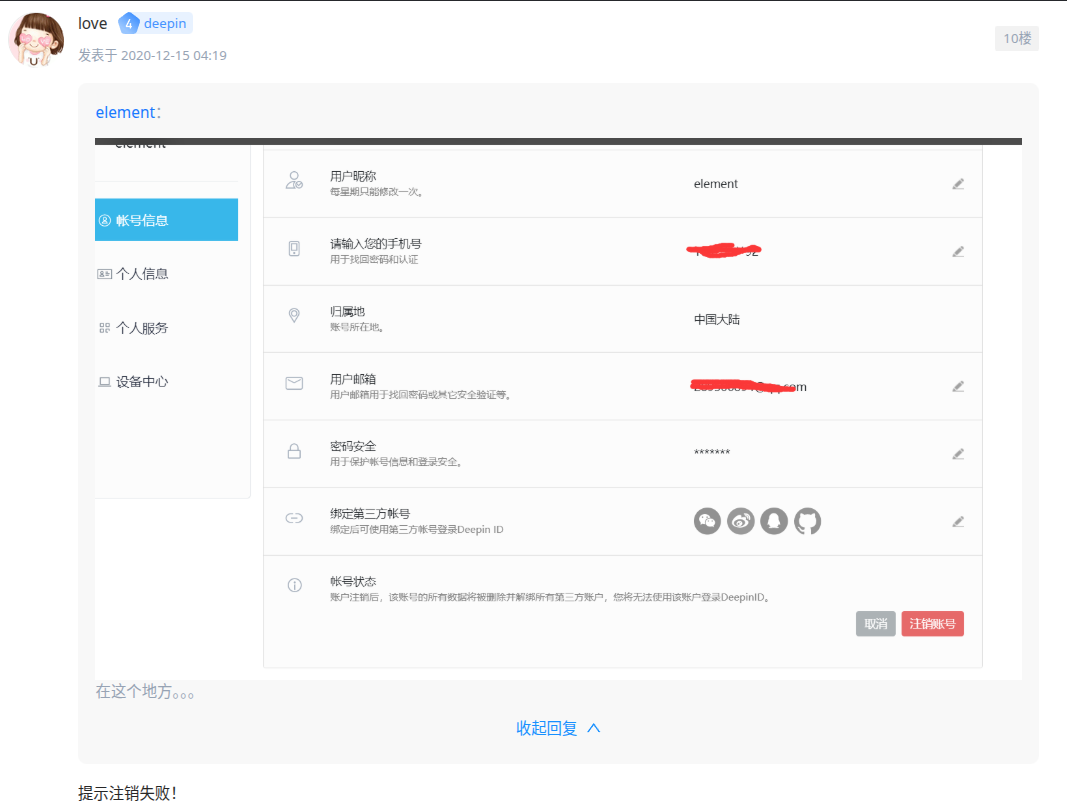Click the GitHub binding icon
The width and height of the screenshot is (1067, 812).
click(x=807, y=521)
